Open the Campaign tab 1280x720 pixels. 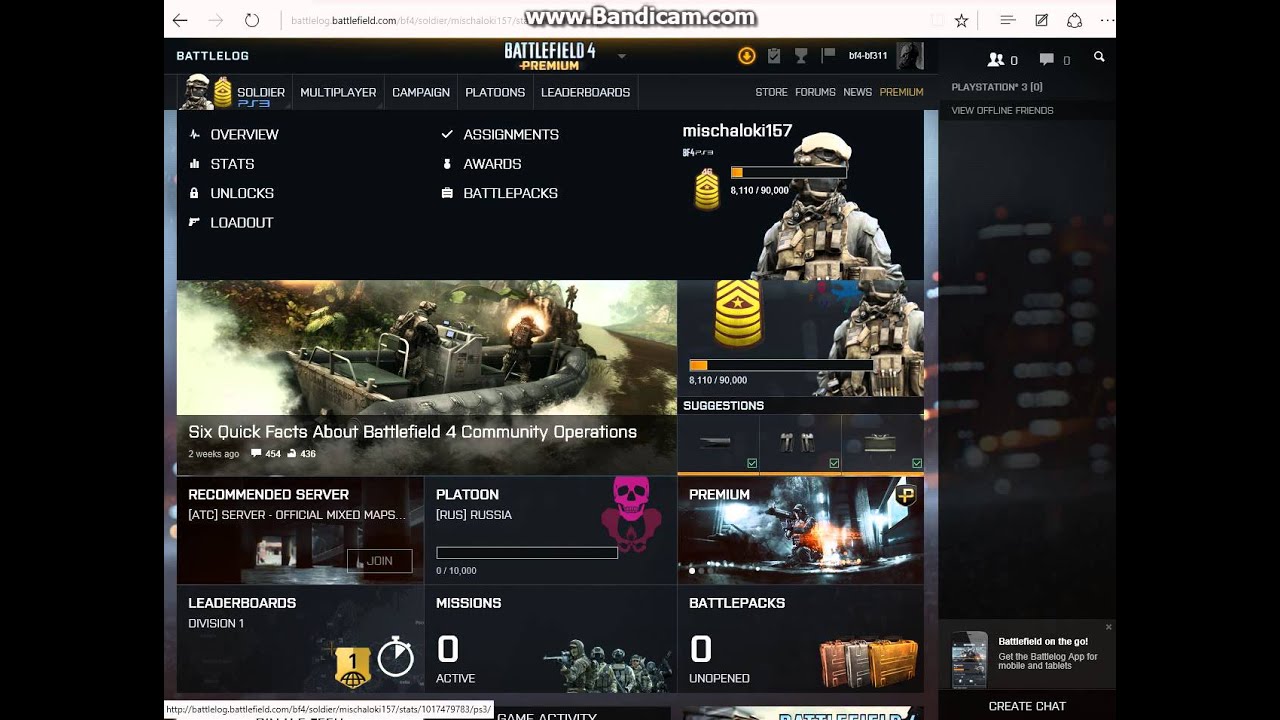(421, 92)
